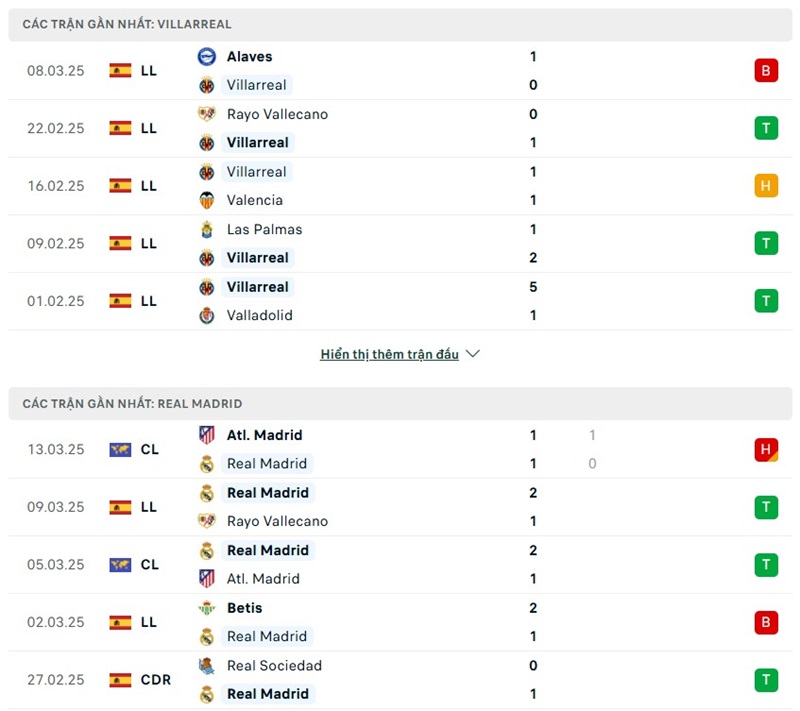800x711 pixels.
Task: Click the orange H badge for Valencia match
Action: pyautogui.click(x=766, y=186)
